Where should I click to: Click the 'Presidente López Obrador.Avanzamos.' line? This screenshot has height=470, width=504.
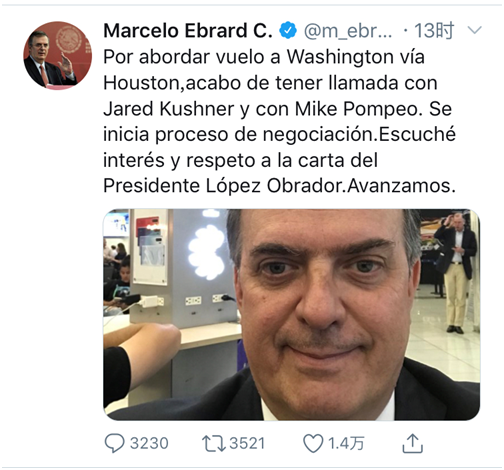[x=279, y=186]
